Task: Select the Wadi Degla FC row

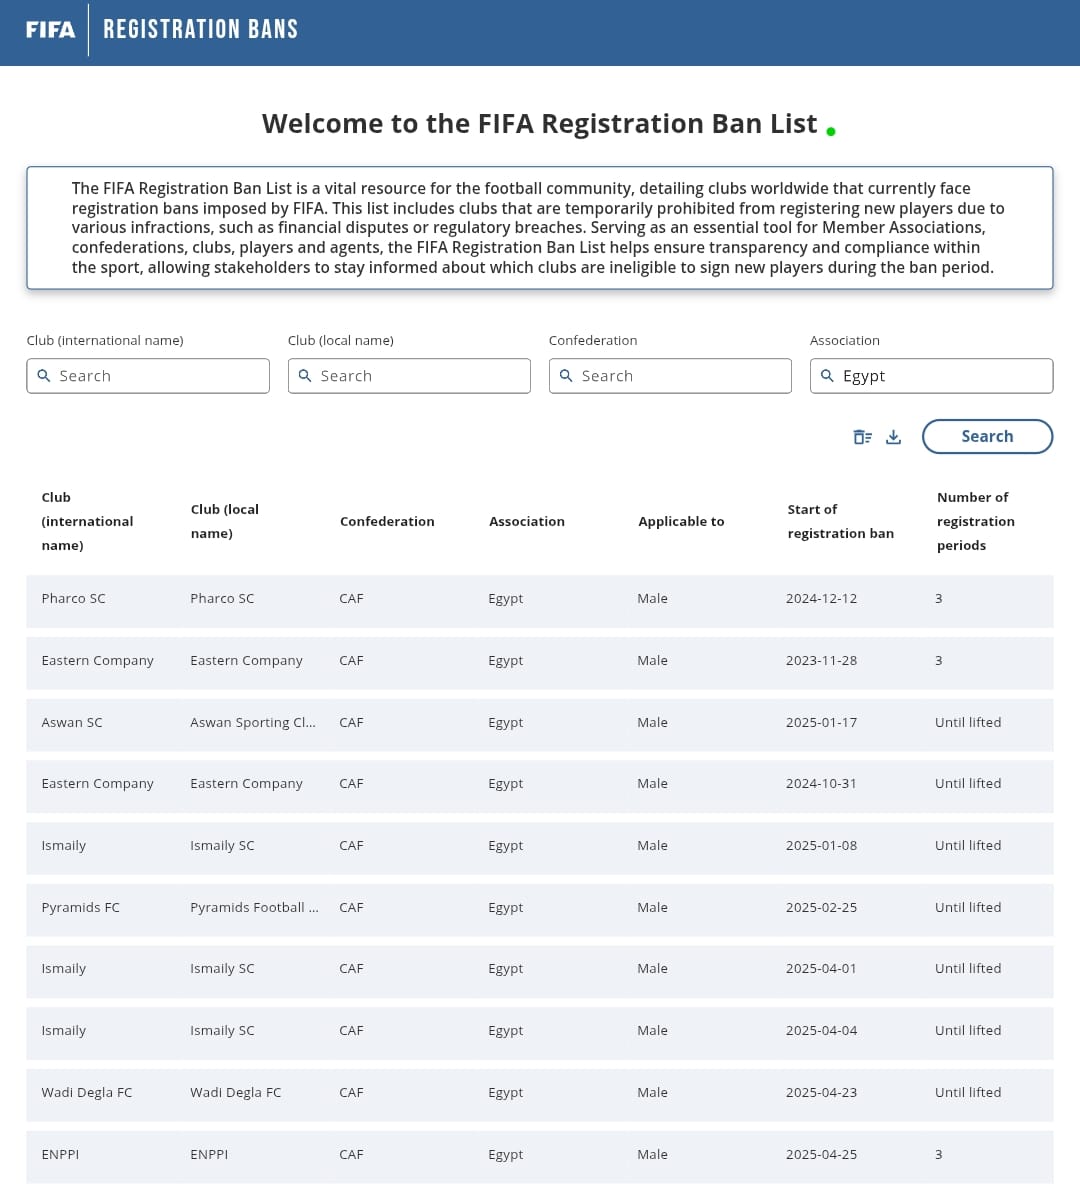Action: point(539,1093)
